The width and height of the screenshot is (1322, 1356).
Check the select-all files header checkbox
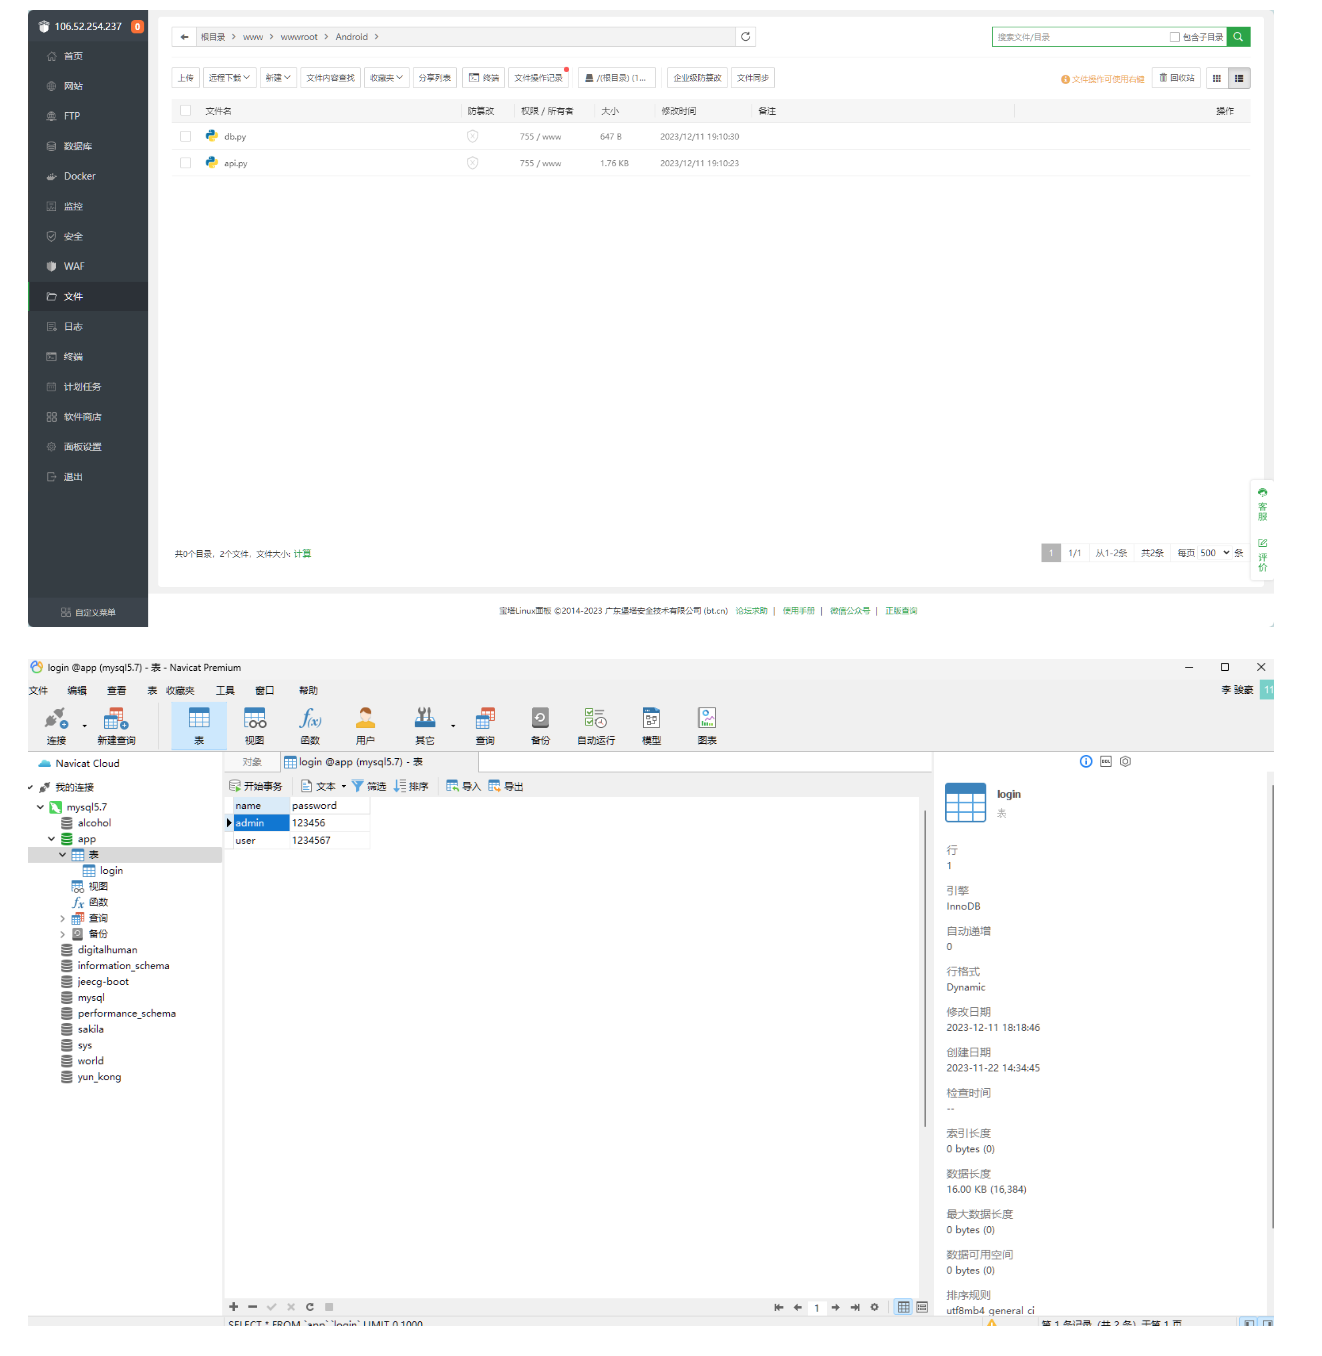(185, 111)
